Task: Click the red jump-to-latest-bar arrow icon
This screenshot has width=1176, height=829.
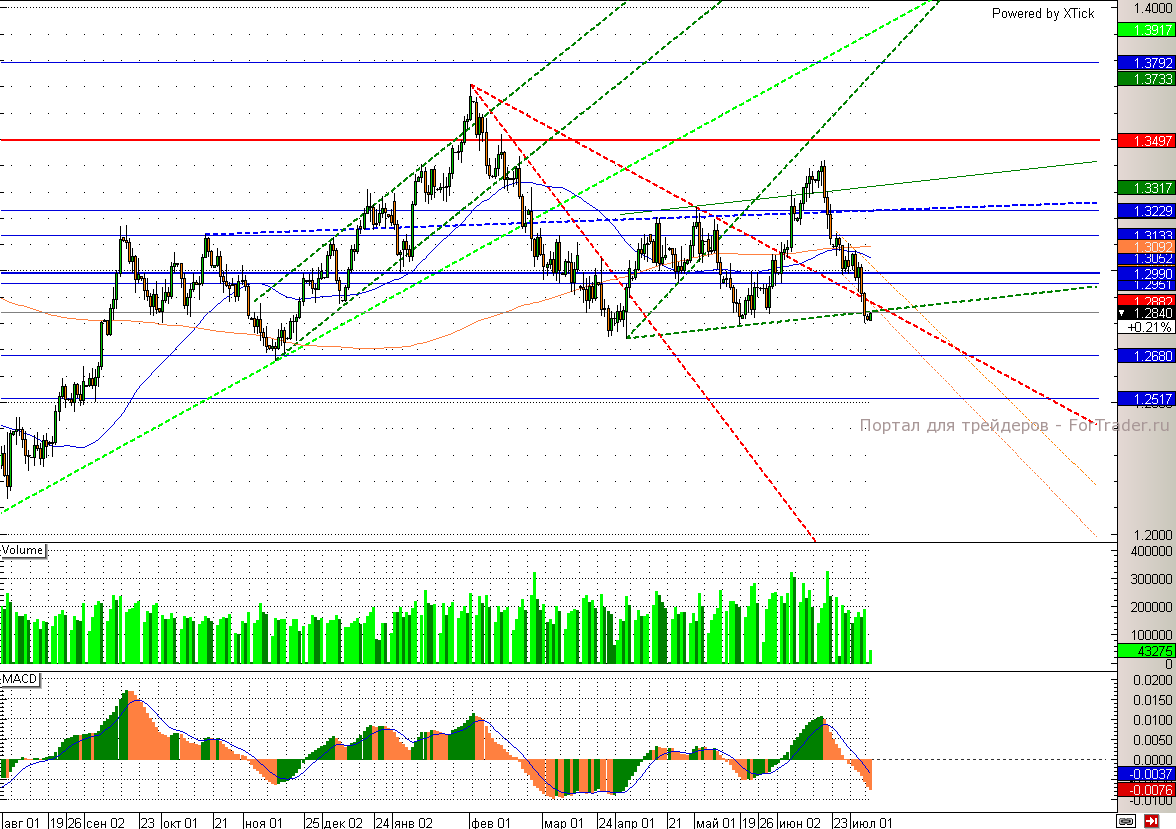Action: click(x=1151, y=821)
